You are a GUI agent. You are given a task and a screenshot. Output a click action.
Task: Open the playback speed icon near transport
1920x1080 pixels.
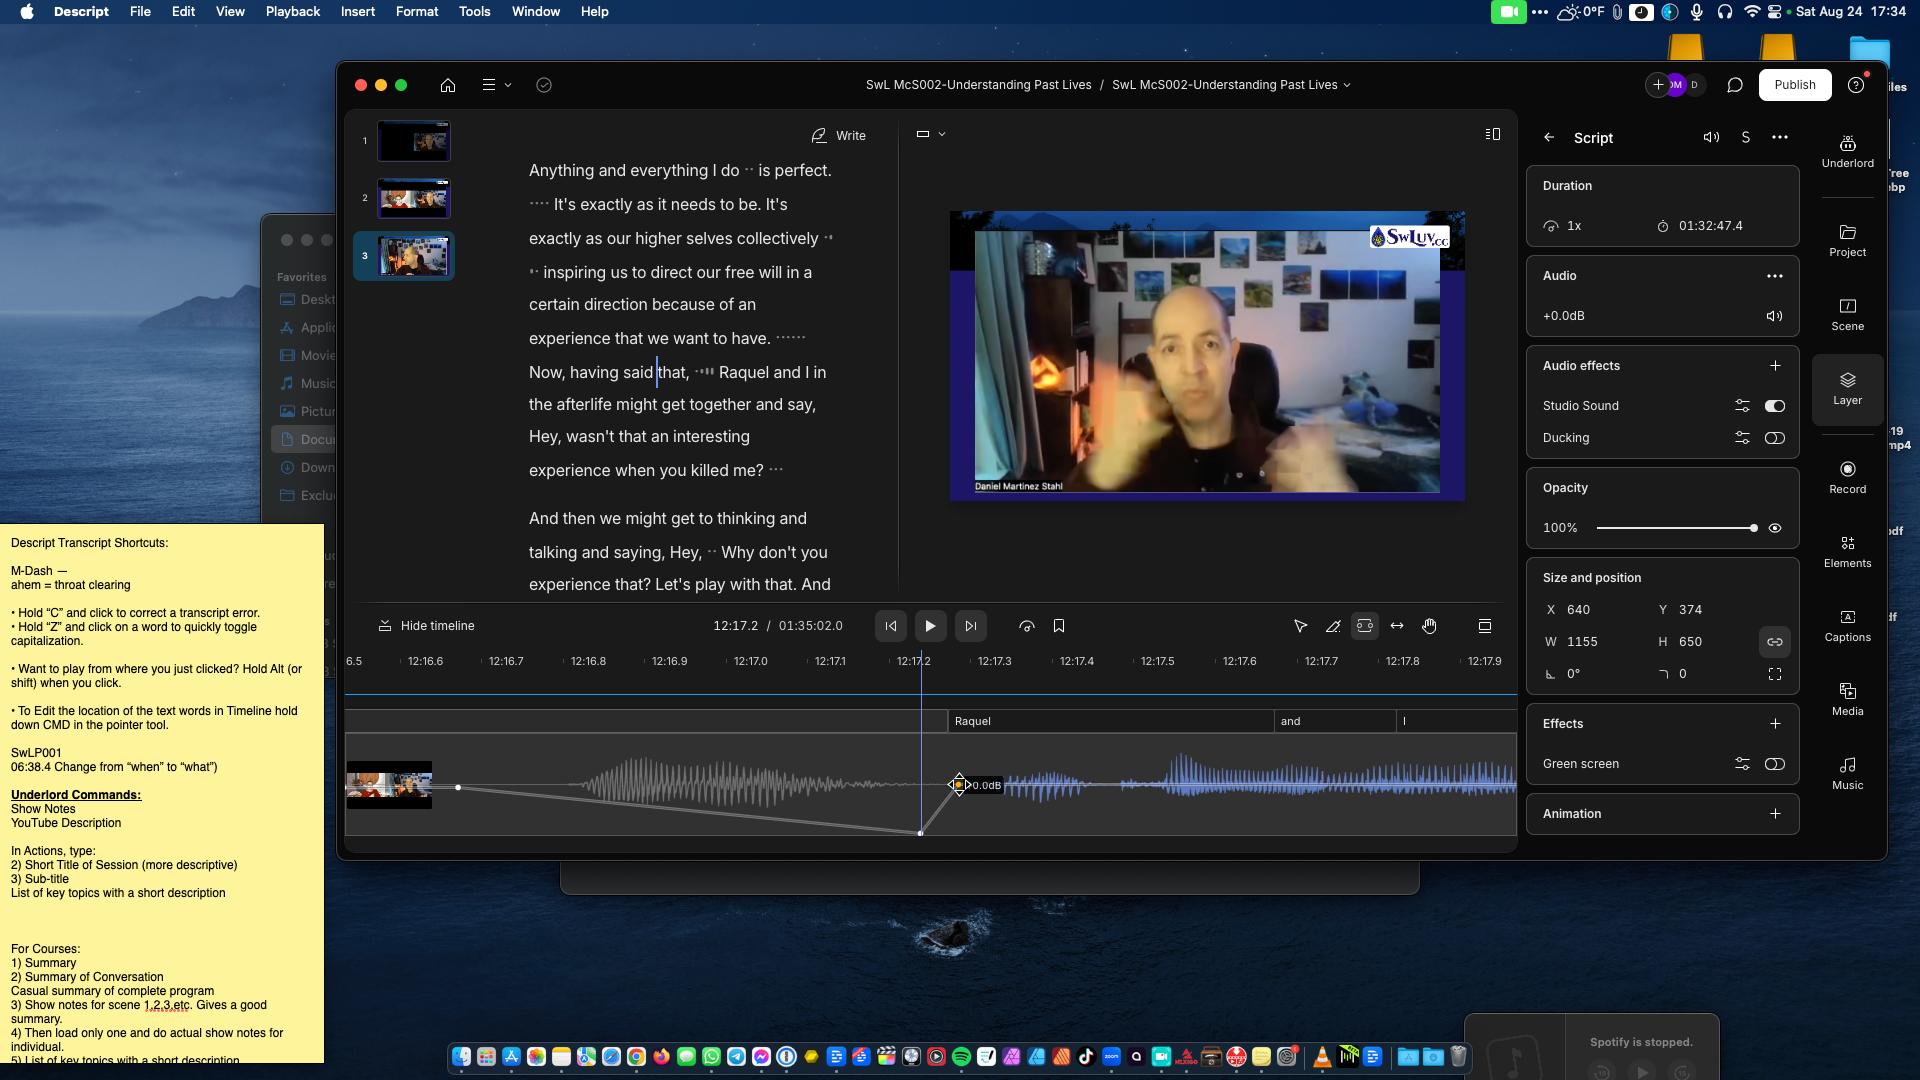click(x=1027, y=626)
